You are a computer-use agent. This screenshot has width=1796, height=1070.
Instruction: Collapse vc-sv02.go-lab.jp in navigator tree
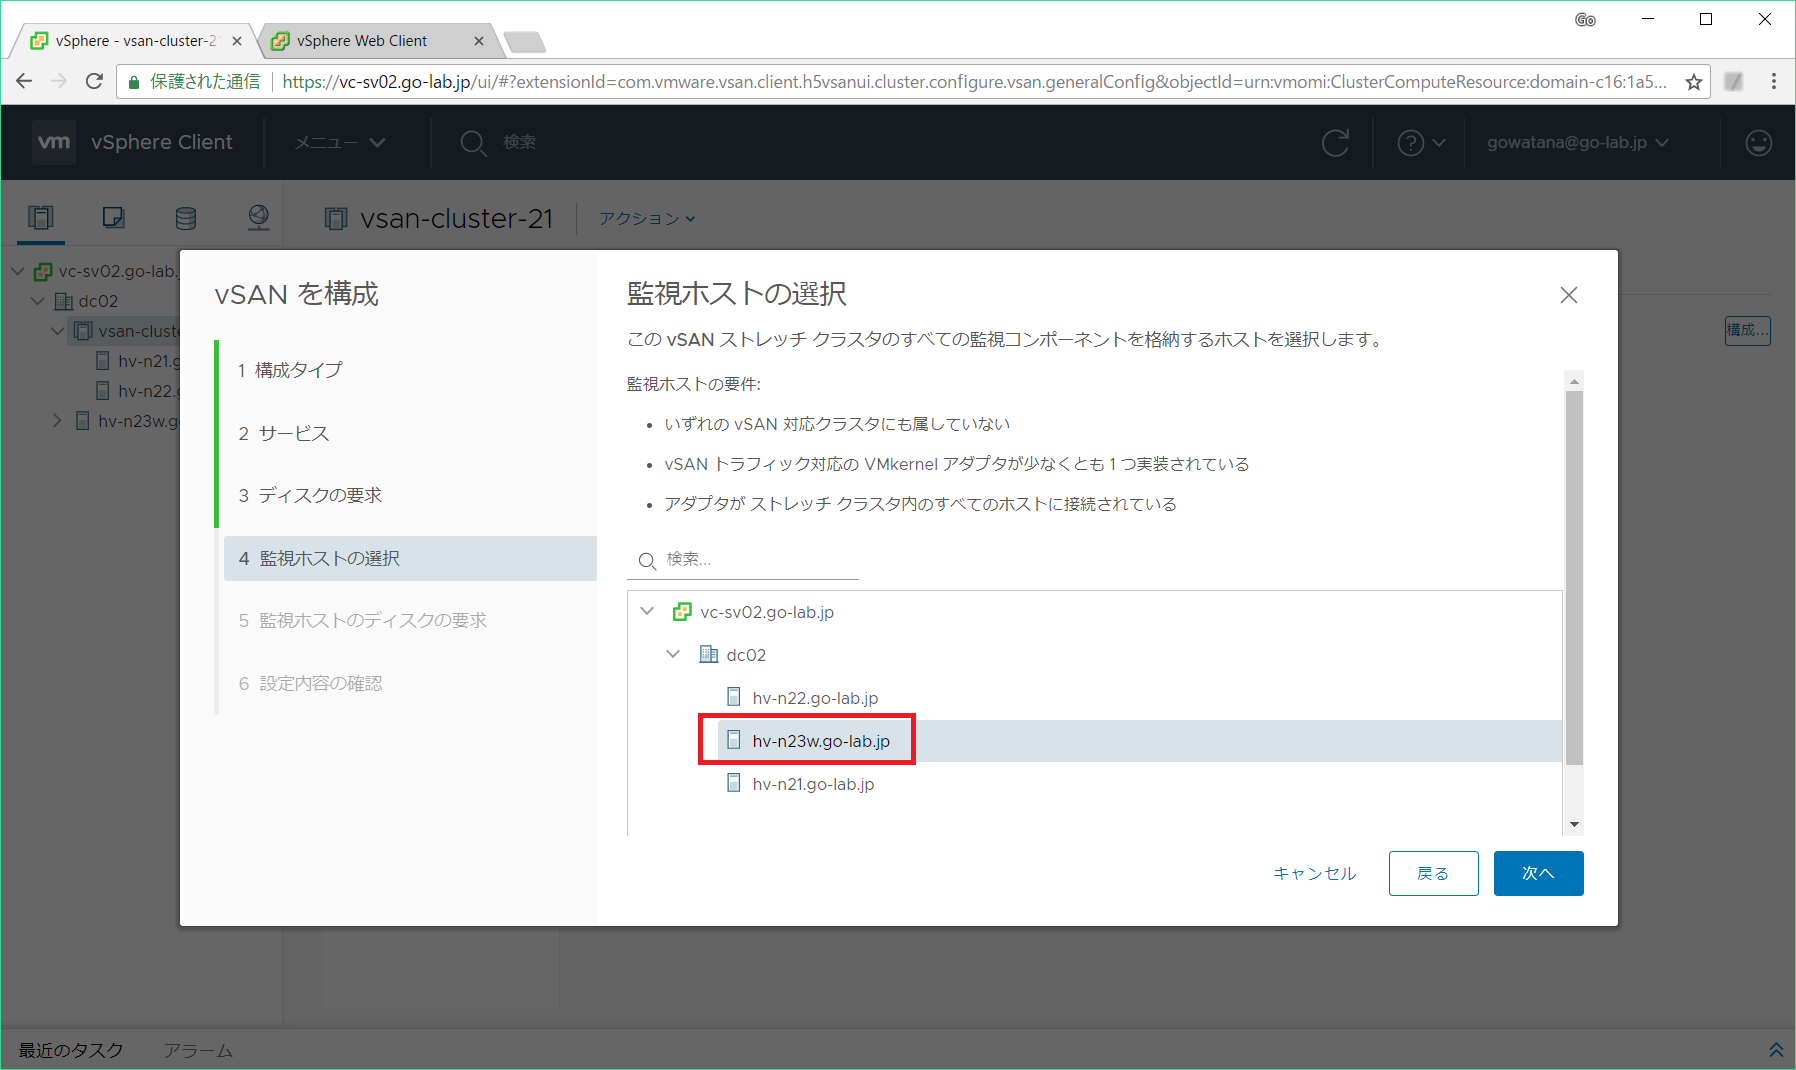(18, 271)
